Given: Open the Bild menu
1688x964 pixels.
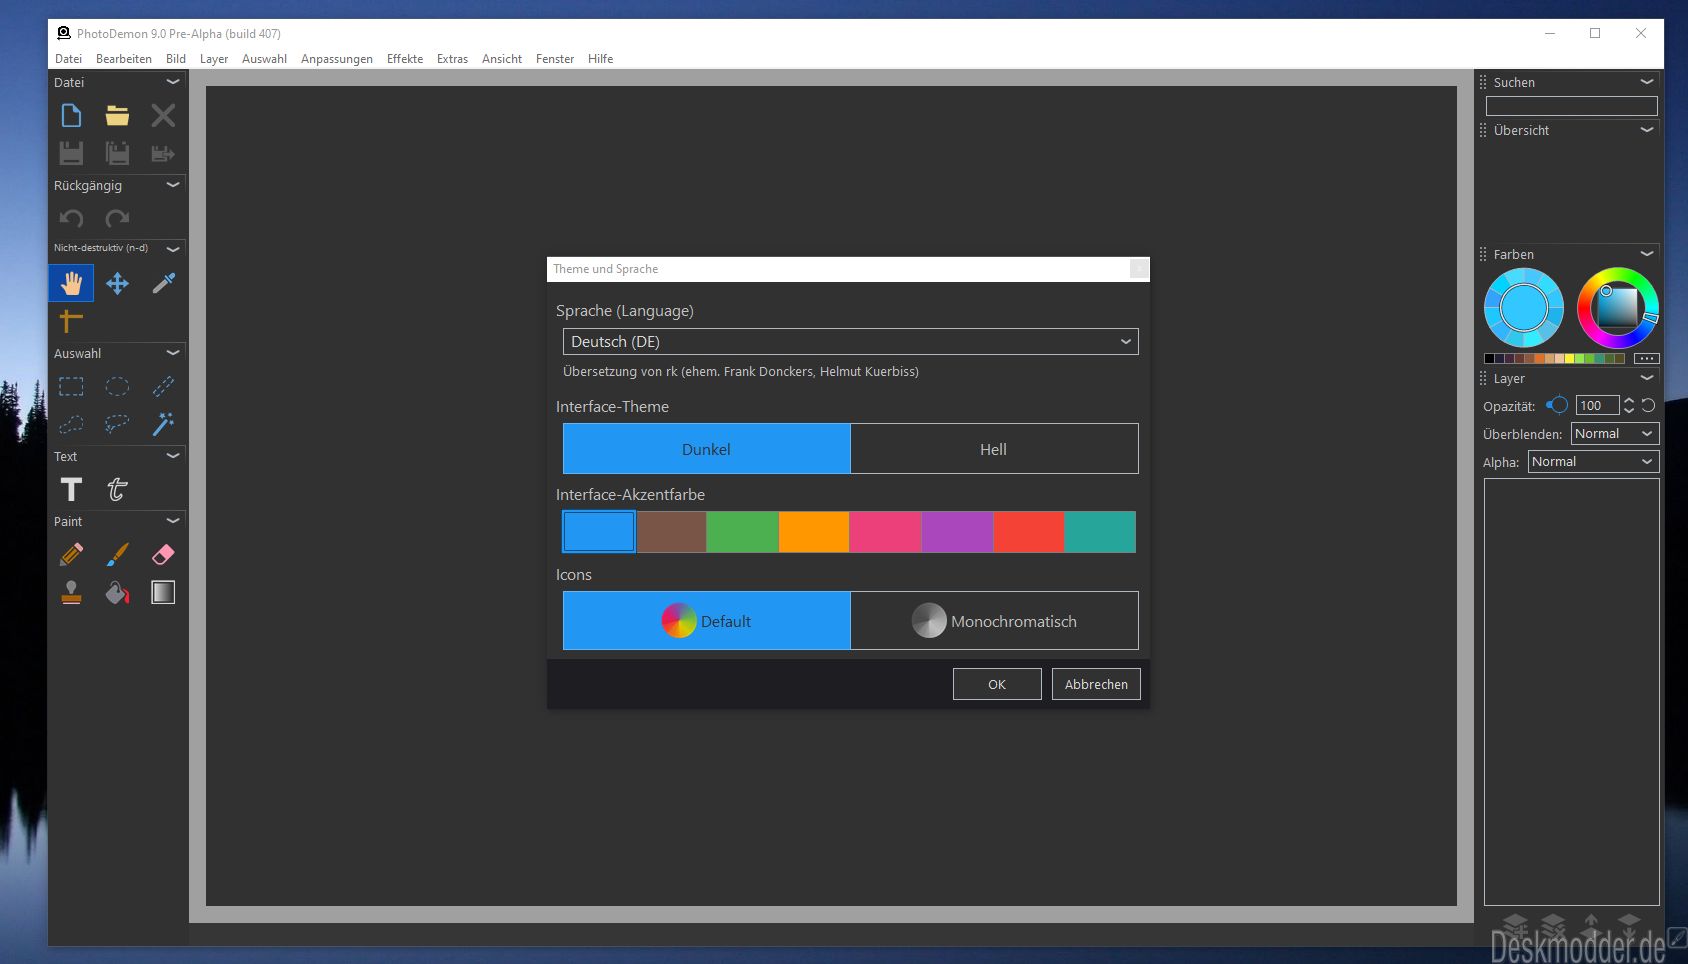Looking at the screenshot, I should [x=176, y=59].
